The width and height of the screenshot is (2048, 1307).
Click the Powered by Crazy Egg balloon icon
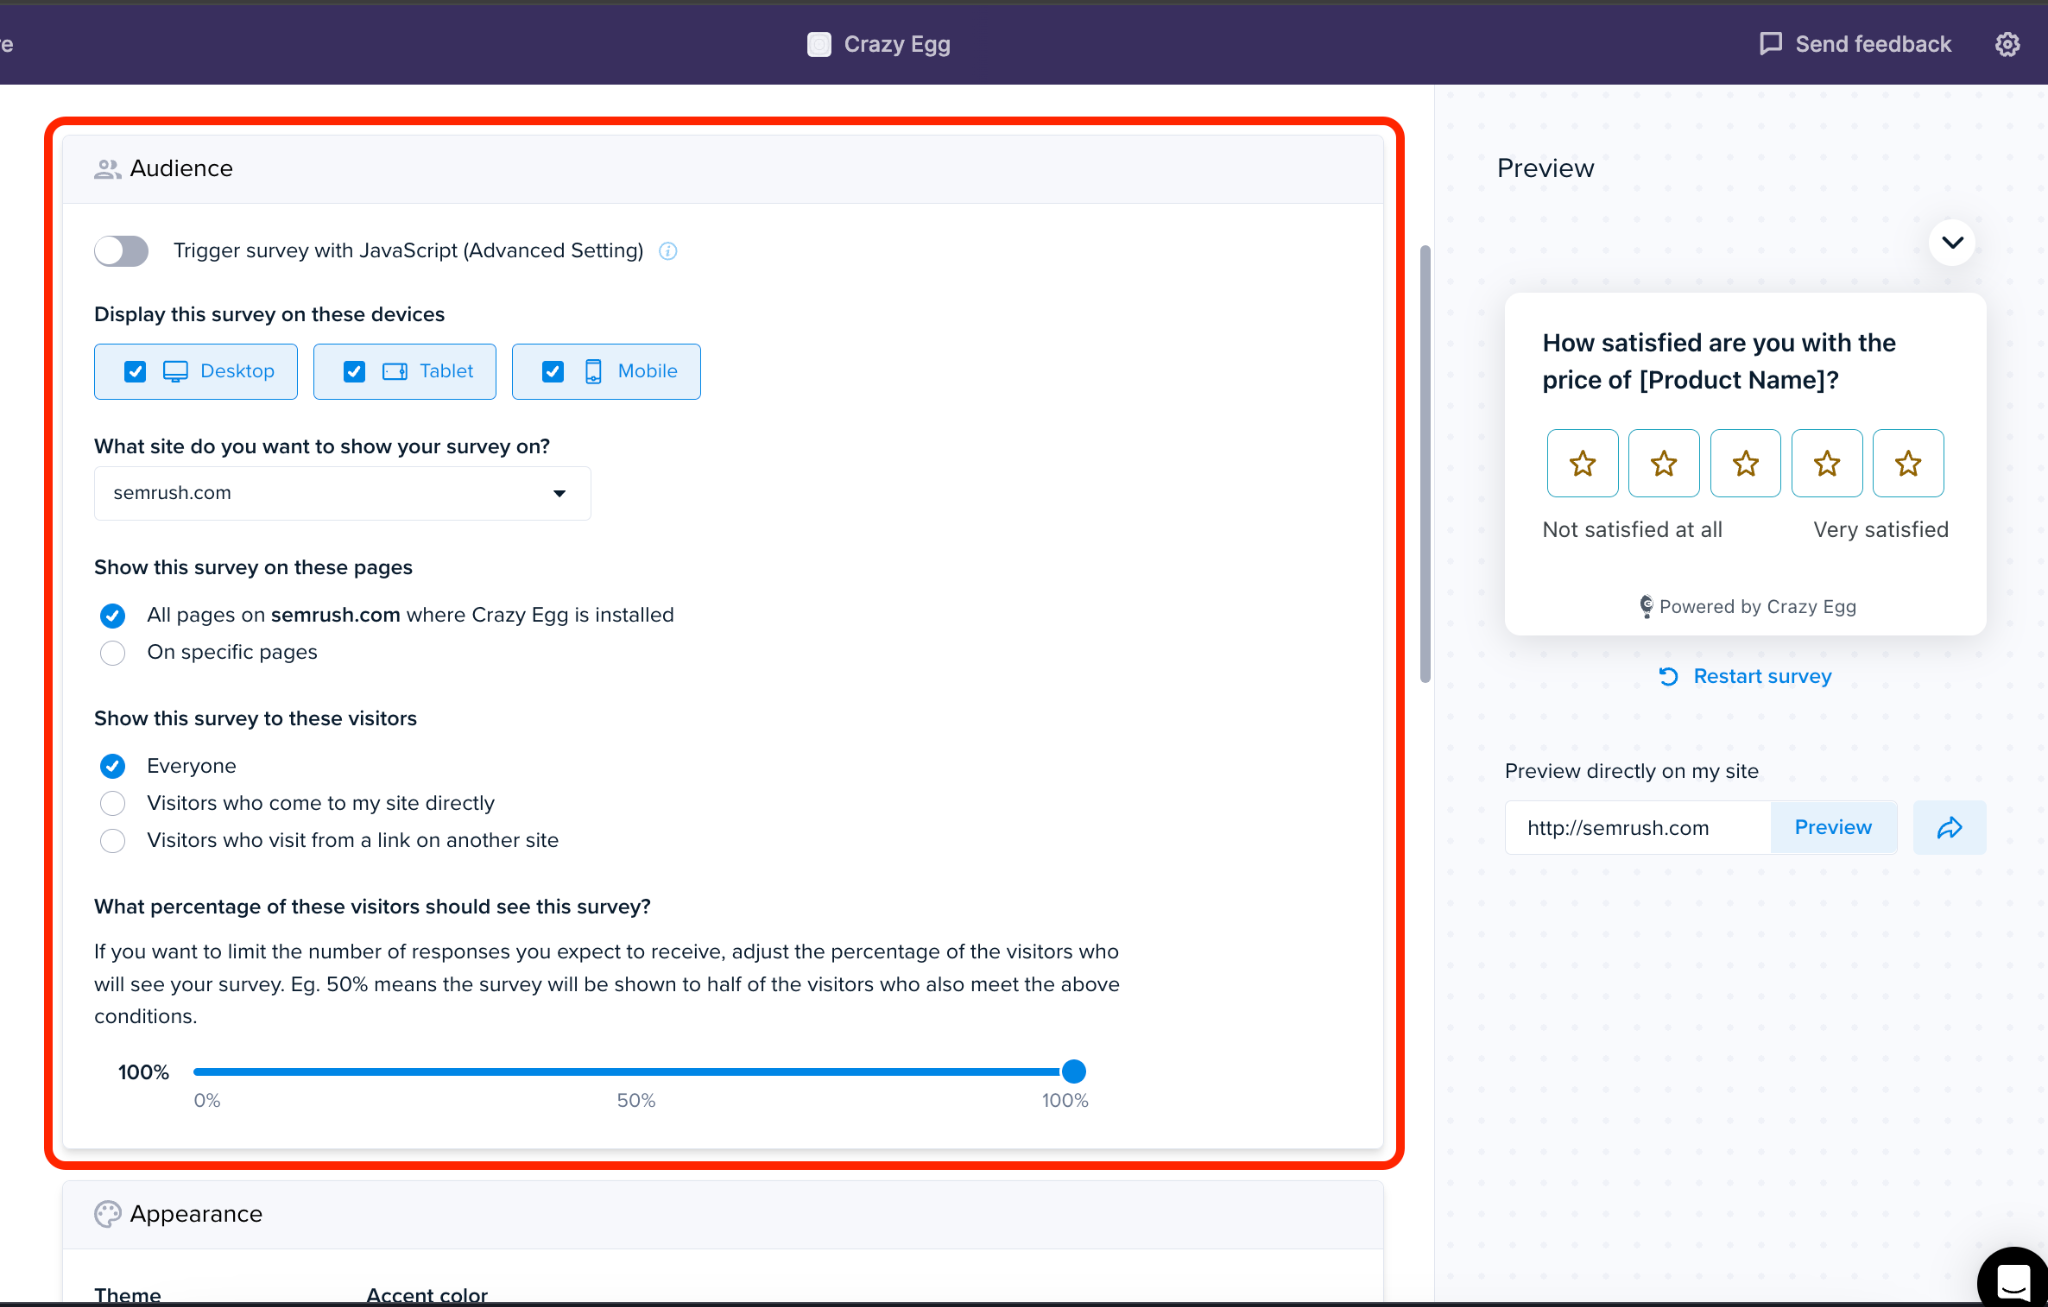pyautogui.click(x=1646, y=607)
